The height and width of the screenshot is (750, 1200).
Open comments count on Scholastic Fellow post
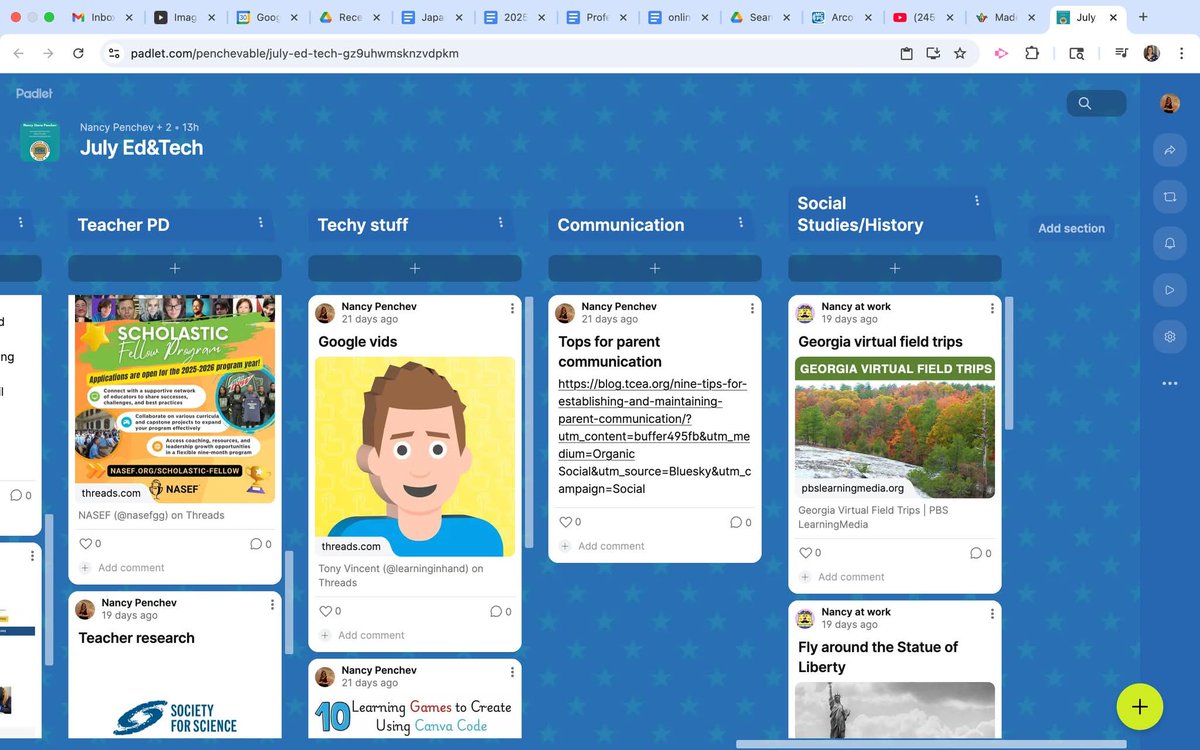tap(260, 544)
